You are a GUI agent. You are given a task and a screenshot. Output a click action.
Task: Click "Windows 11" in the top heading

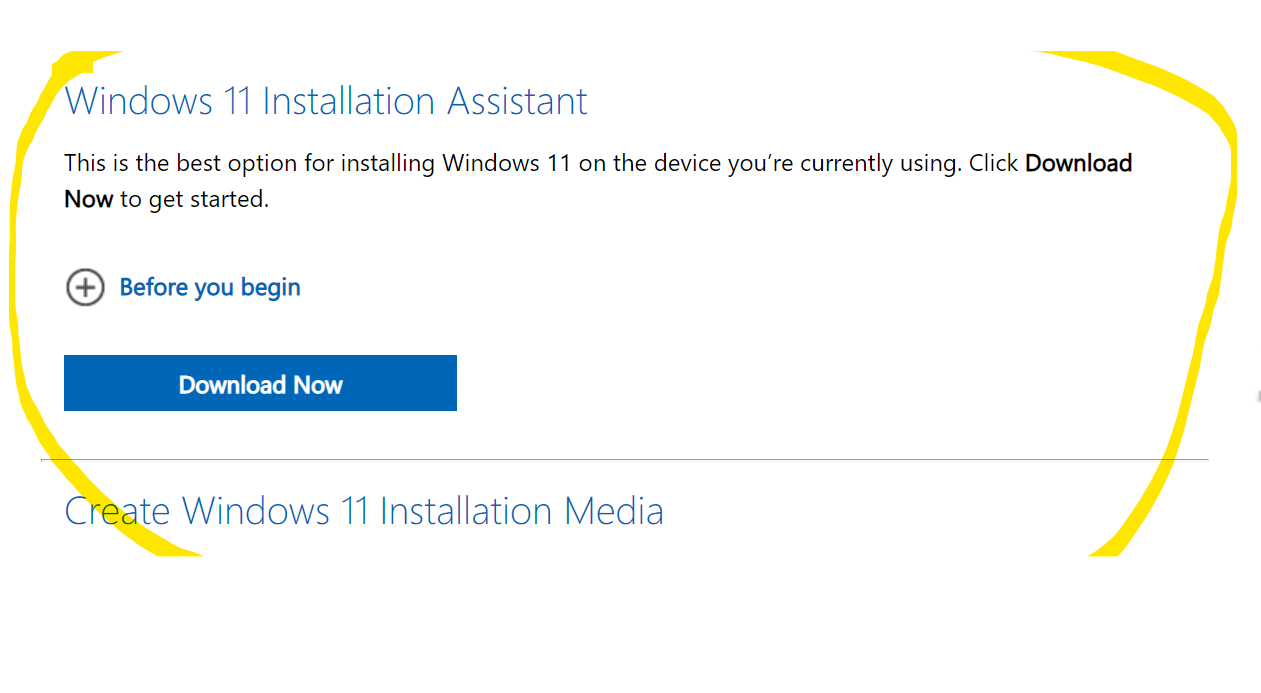coord(158,101)
